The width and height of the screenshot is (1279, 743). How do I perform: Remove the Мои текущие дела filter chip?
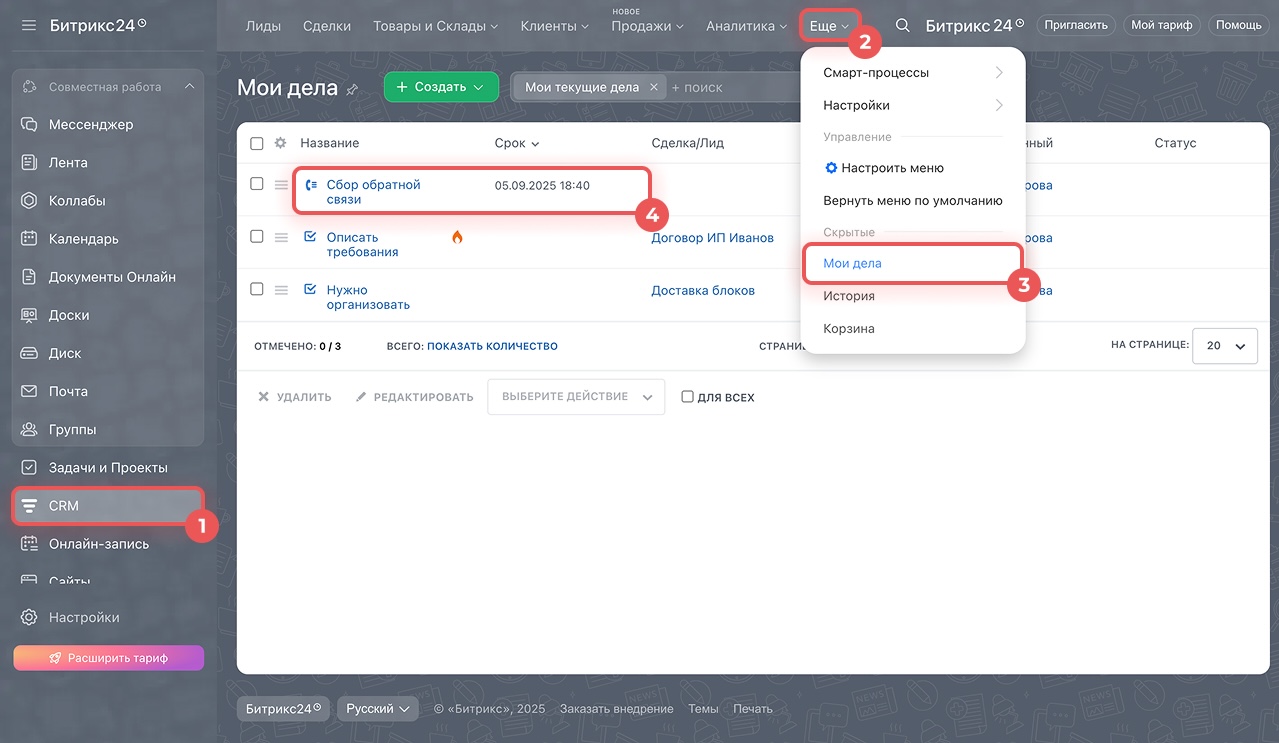point(654,87)
